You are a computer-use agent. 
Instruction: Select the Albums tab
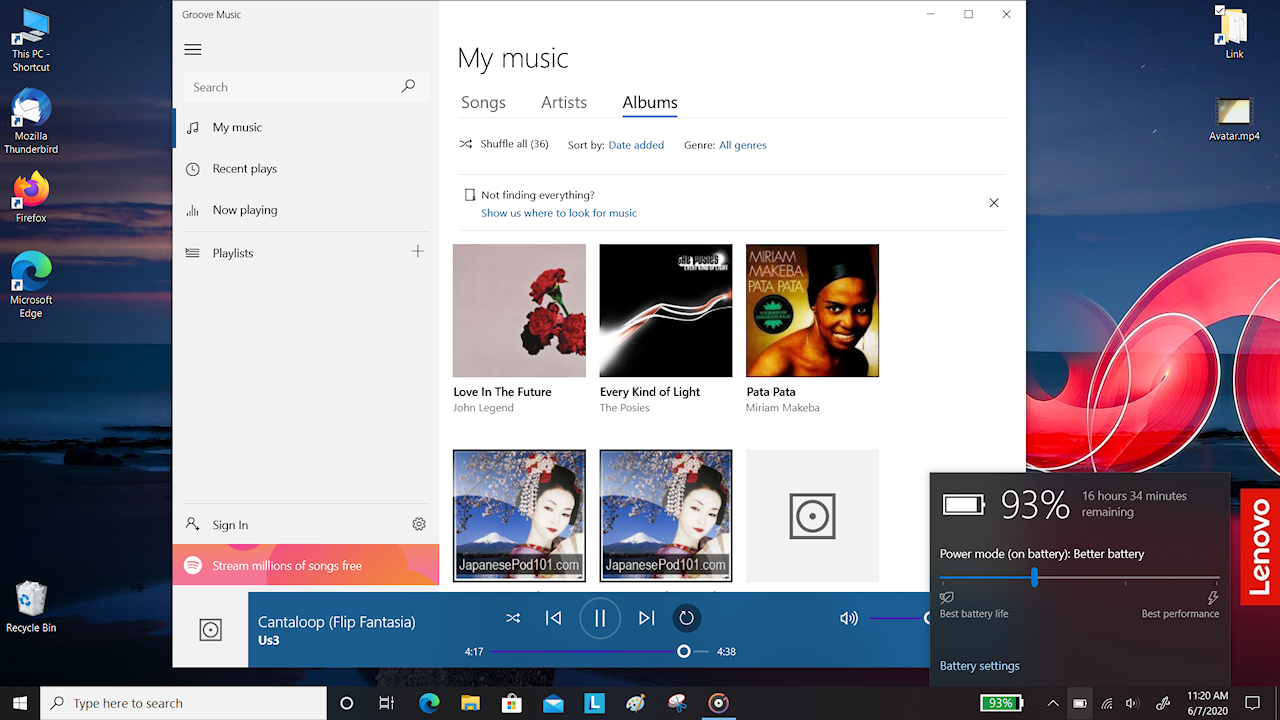[x=650, y=102]
